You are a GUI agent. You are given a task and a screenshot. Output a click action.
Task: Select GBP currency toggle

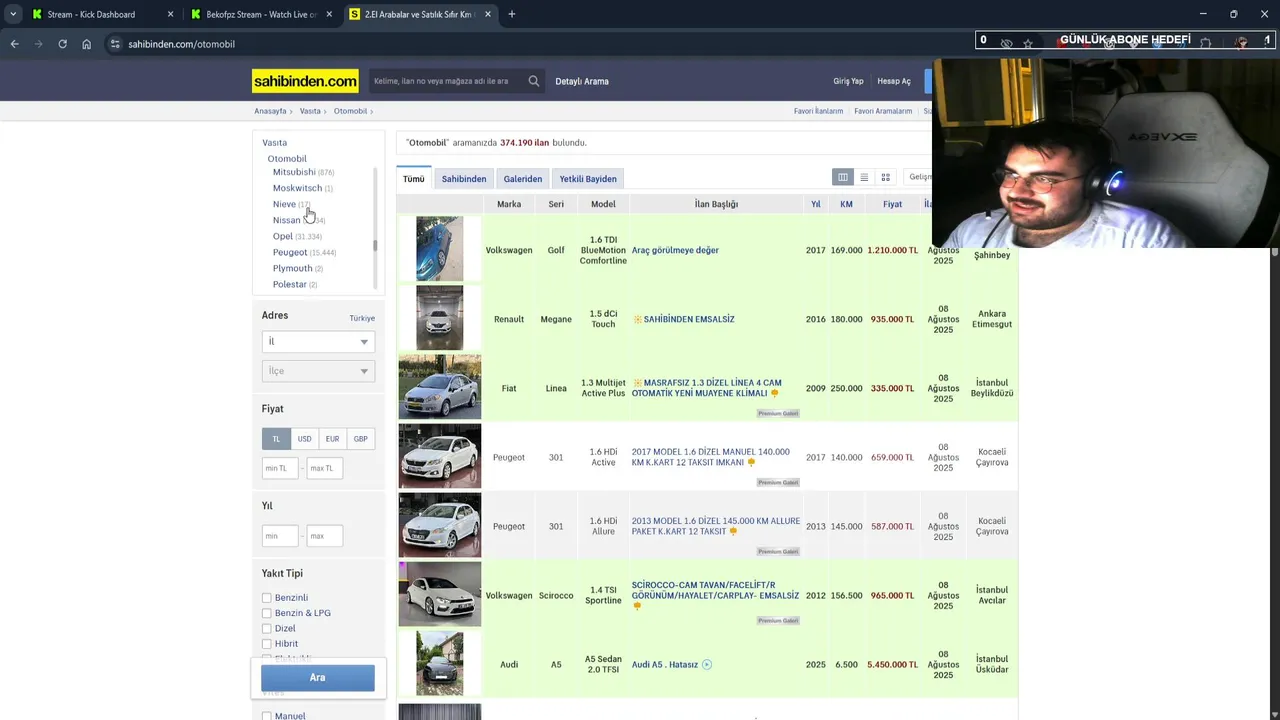tap(360, 439)
